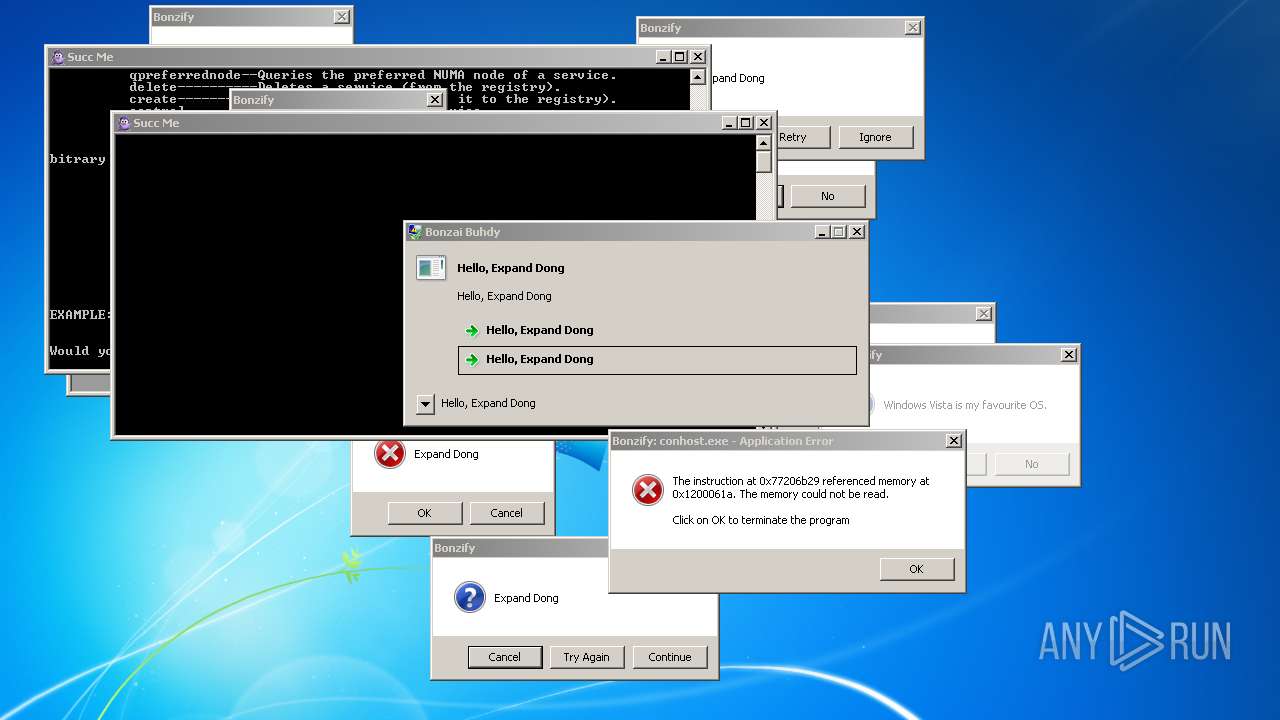Choose highlighted second Hello, Expand Dong command link

point(657,360)
